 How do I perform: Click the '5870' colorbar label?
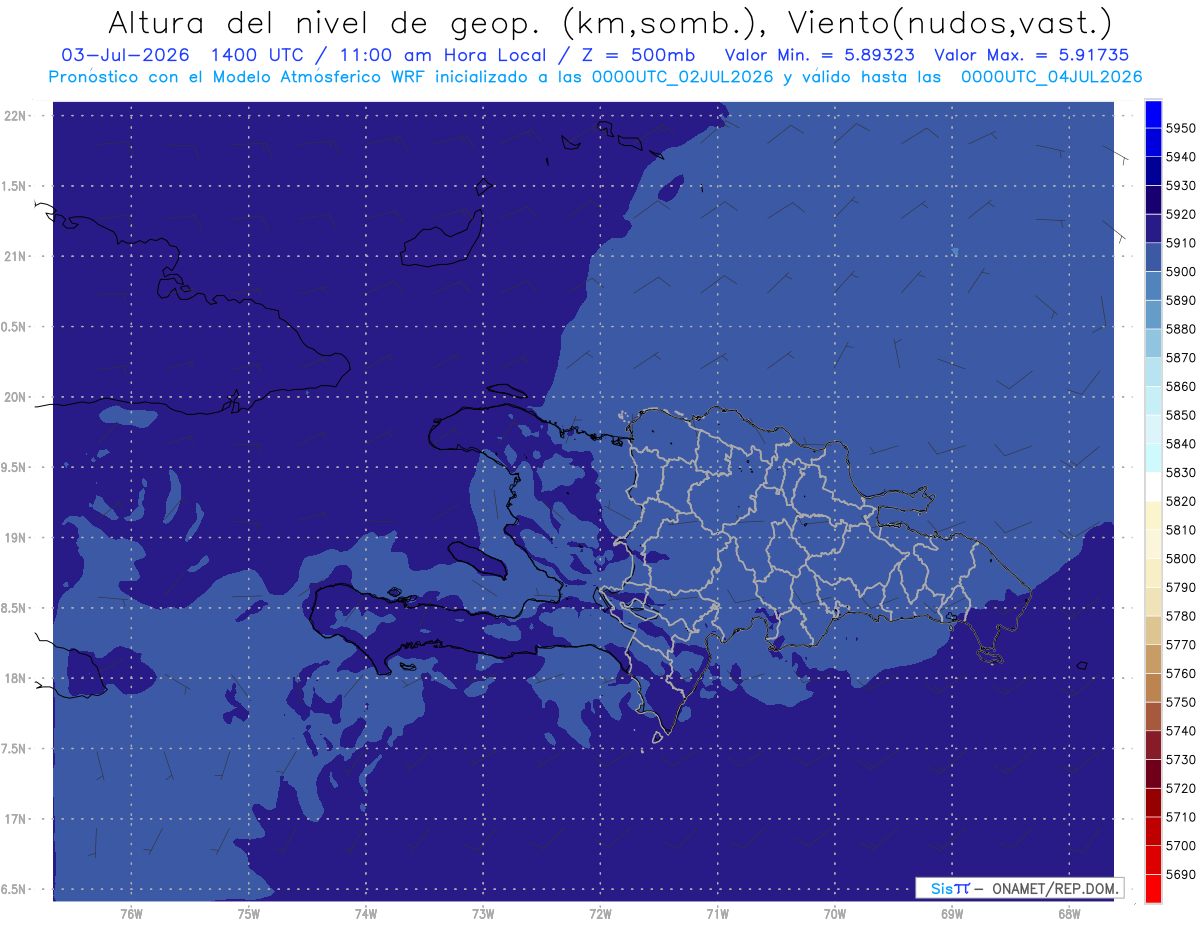tap(1181, 358)
